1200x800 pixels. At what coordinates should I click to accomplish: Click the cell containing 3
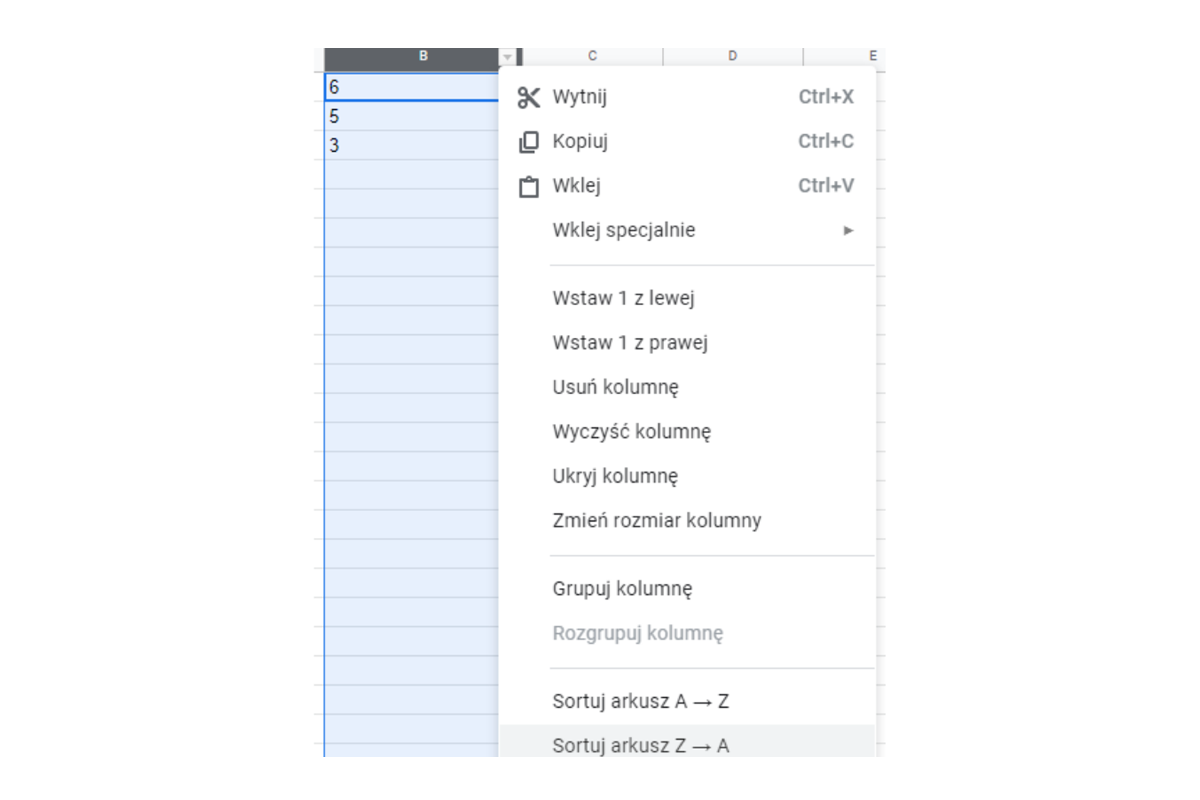tap(410, 145)
